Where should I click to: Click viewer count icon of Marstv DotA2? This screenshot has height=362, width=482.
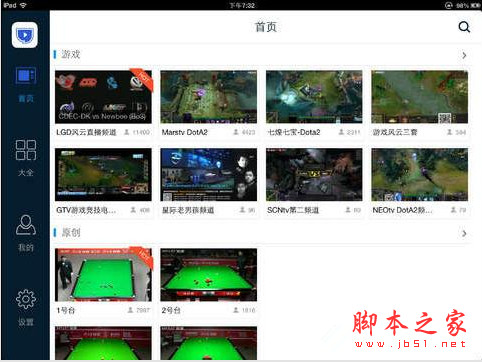(x=236, y=132)
